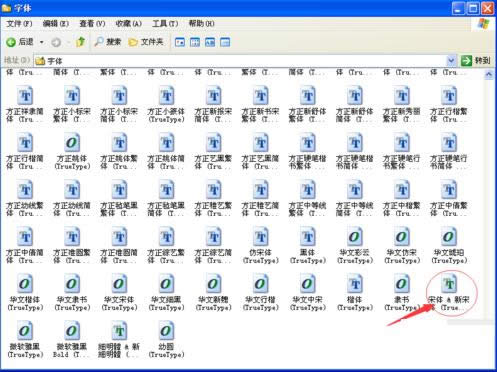The image size is (497, 372).
Task: Select the 幼圆 font icon
Action: (x=166, y=331)
